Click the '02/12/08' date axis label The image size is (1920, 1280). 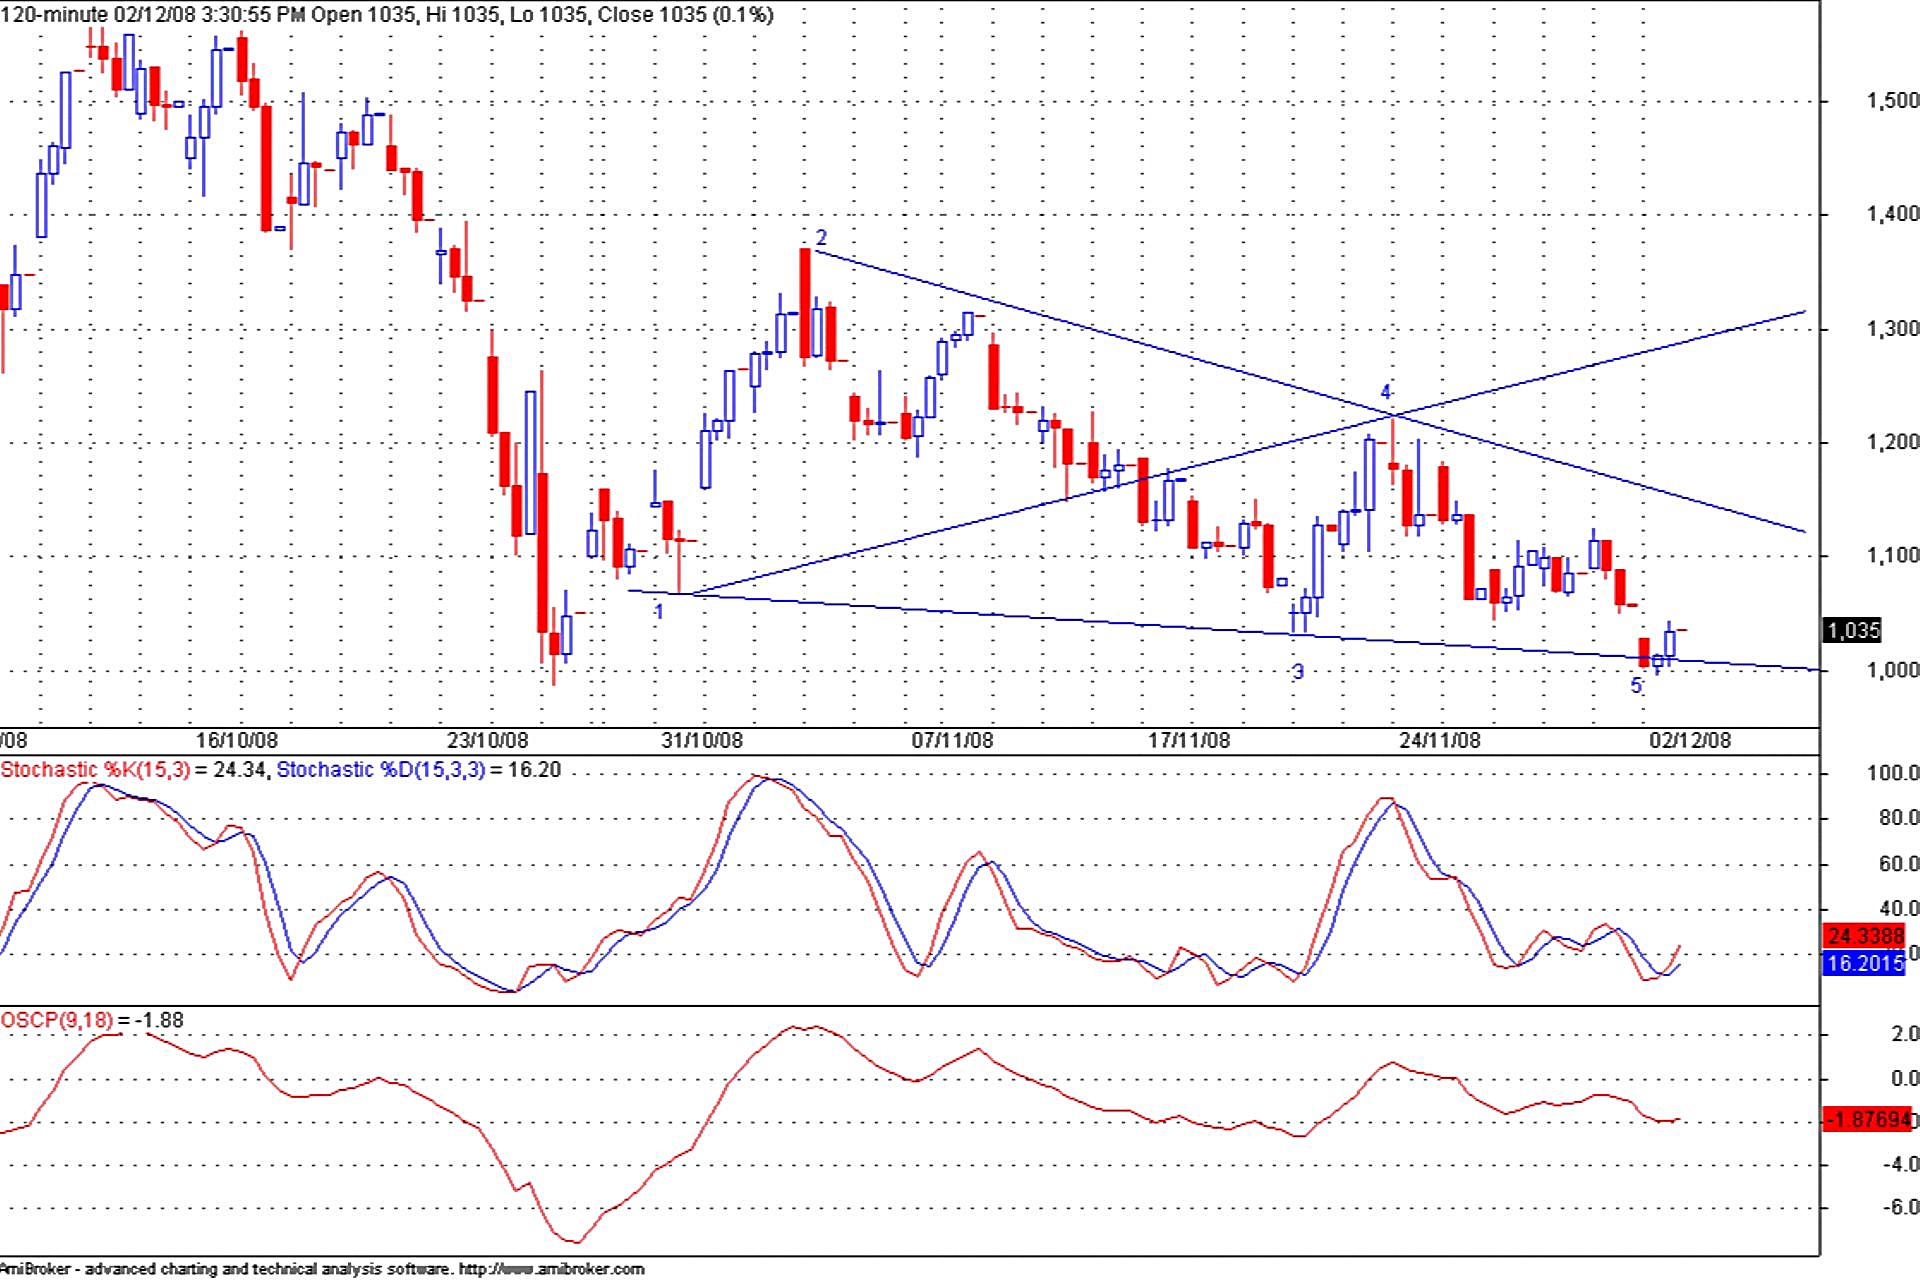point(1690,740)
